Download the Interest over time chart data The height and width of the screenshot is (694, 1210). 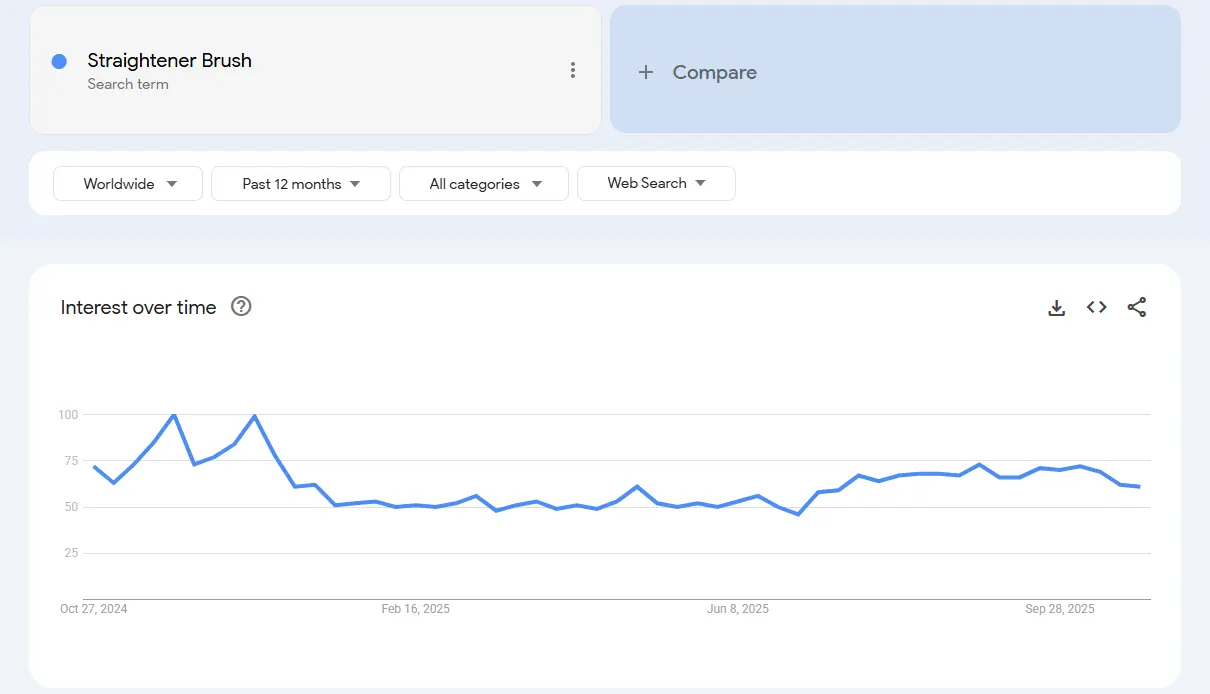(x=1056, y=308)
